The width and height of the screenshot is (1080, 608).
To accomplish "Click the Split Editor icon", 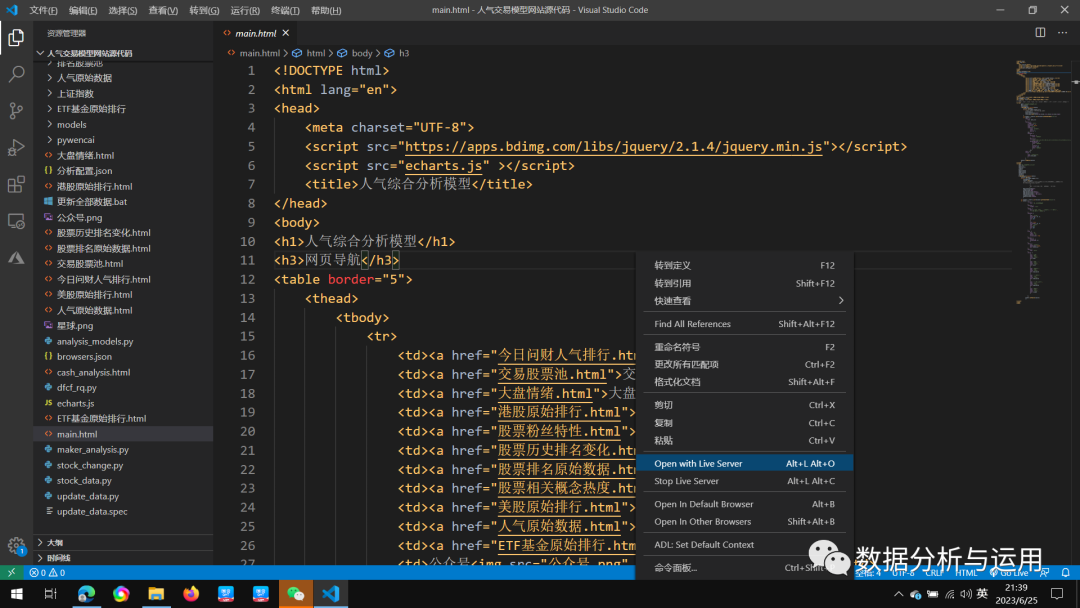I will [1040, 32].
